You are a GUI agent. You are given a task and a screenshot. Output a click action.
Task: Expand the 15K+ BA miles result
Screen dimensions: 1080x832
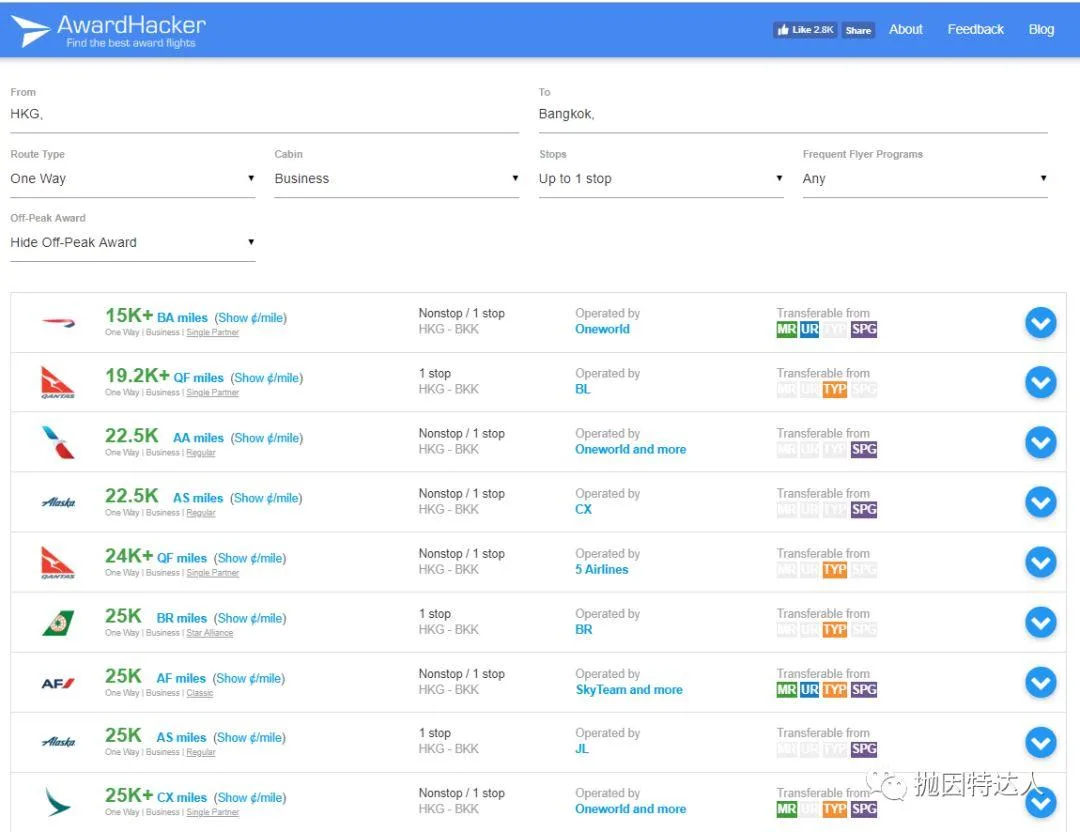coord(1040,322)
